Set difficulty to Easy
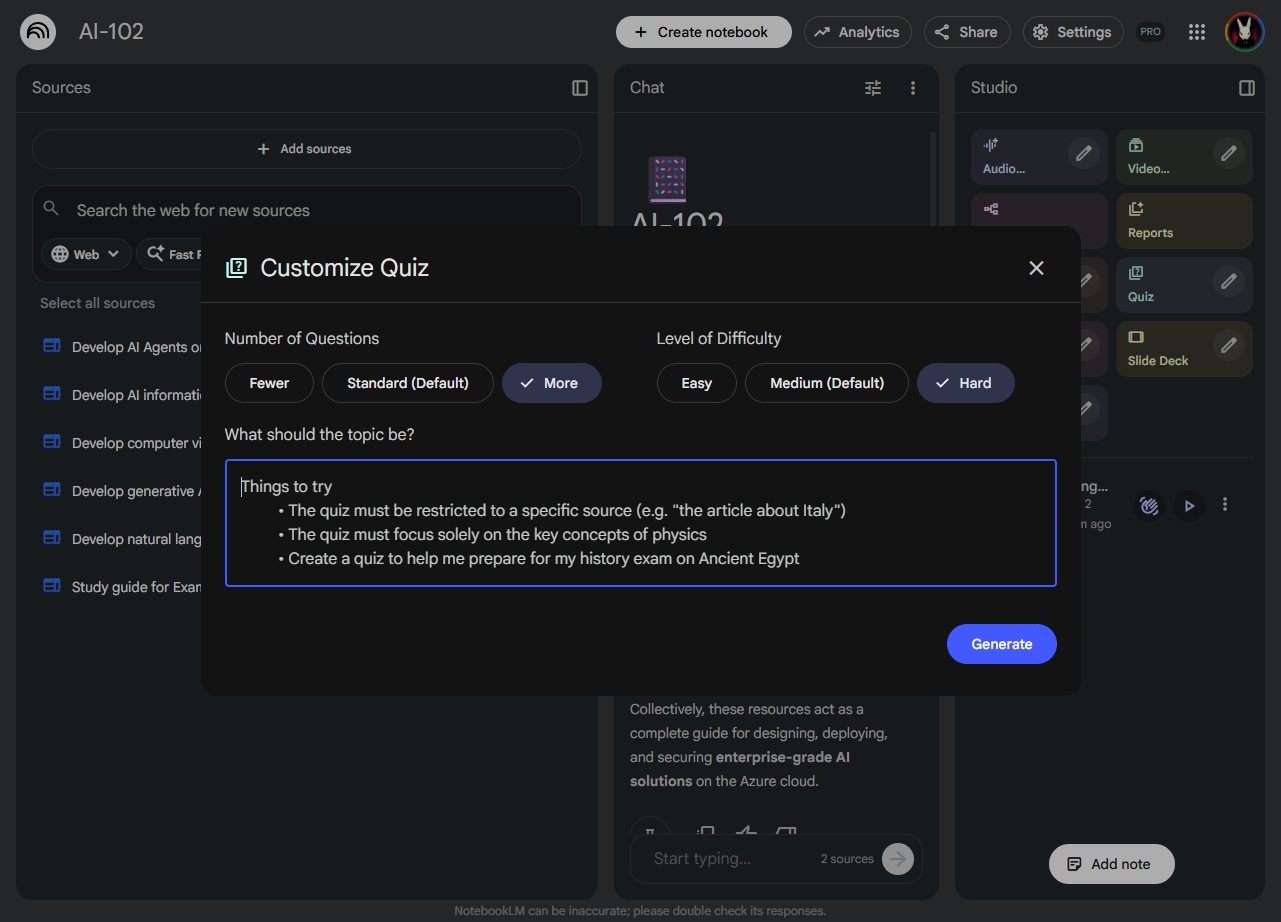The image size is (1281, 922). [697, 383]
